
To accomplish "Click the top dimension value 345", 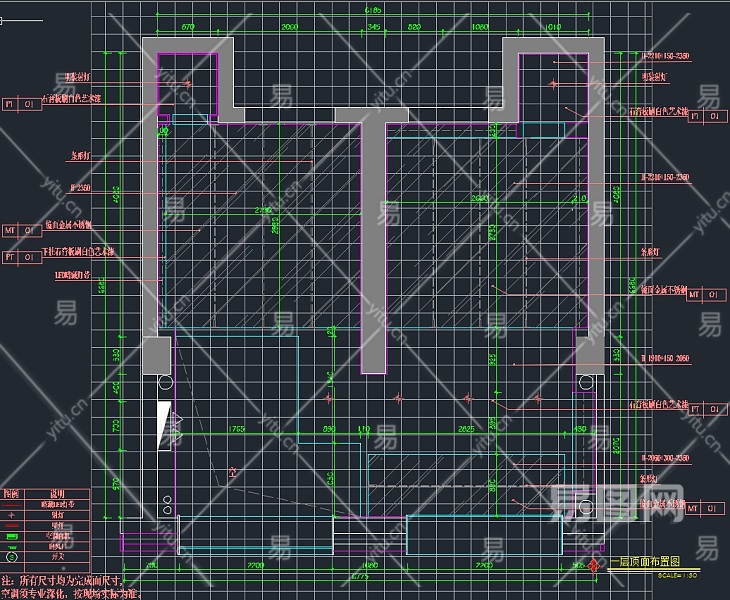I will point(374,27).
